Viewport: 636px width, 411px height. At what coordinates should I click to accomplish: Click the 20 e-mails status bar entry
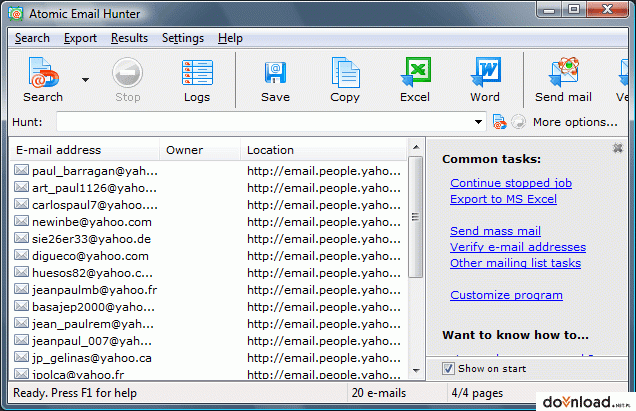379,393
